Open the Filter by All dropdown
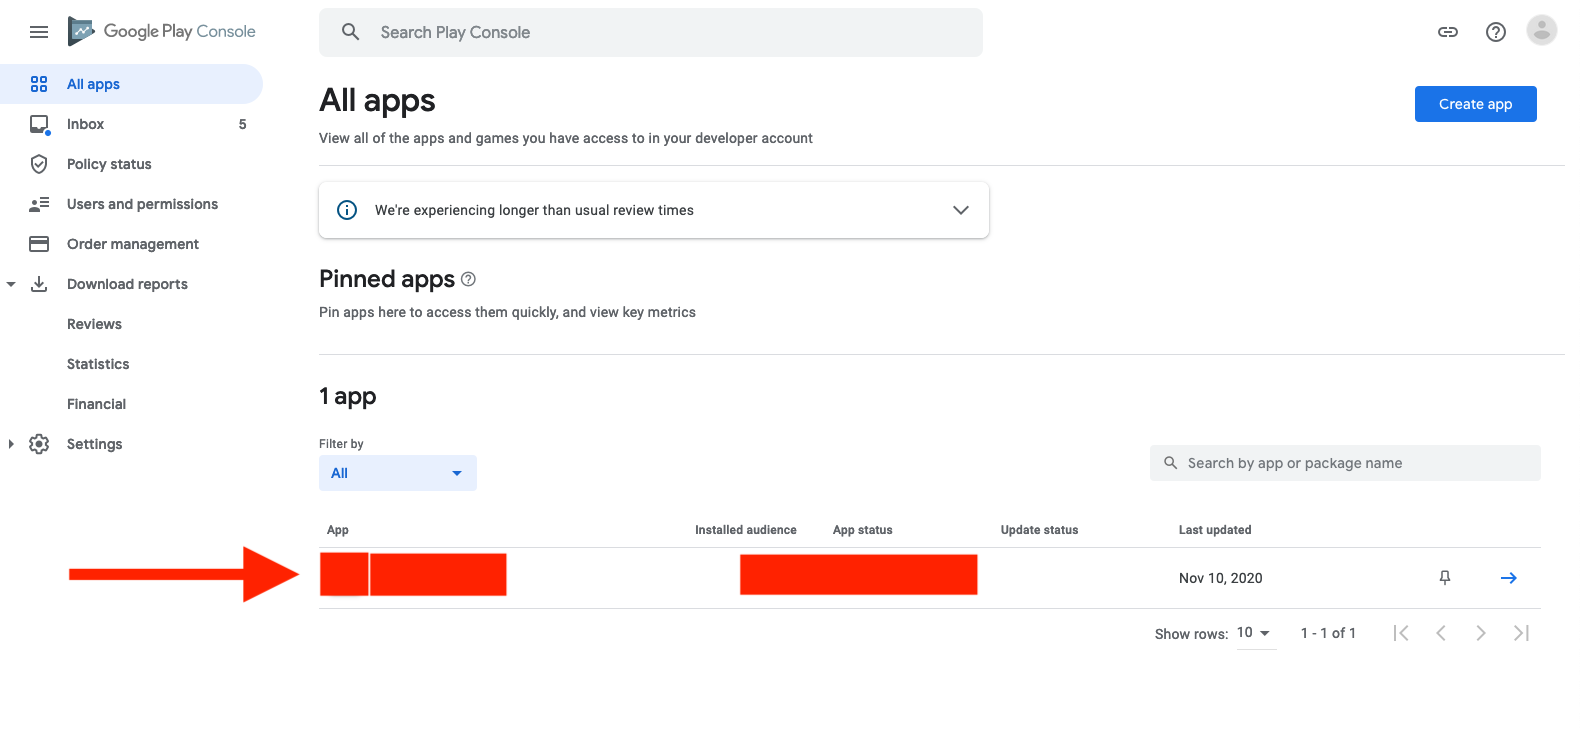 coord(397,473)
